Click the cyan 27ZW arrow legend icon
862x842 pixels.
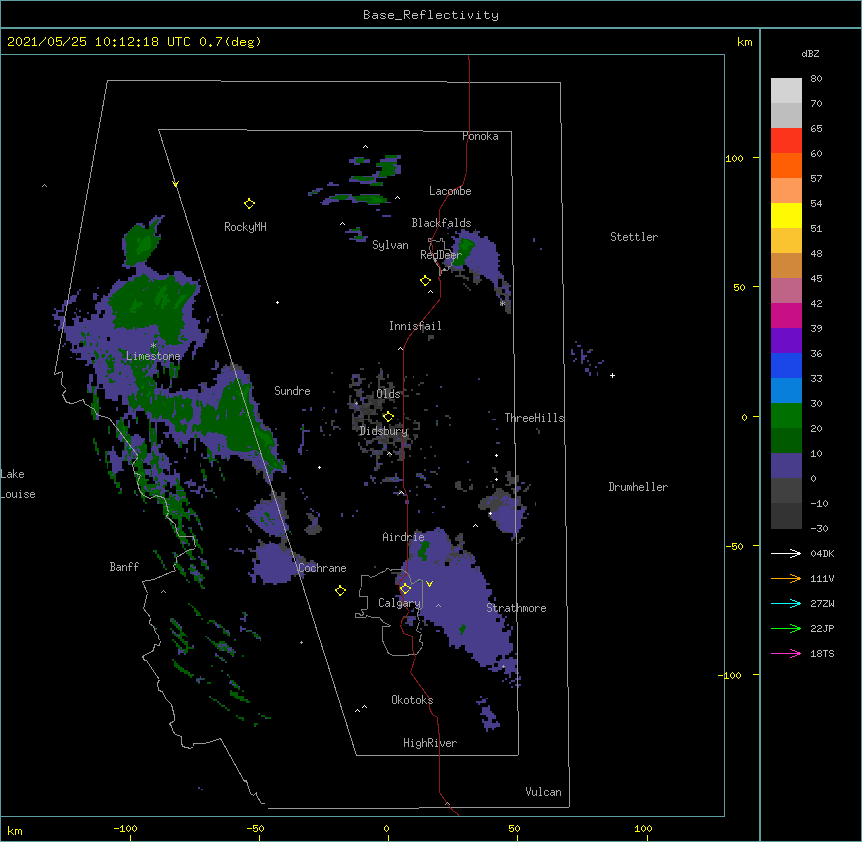786,603
